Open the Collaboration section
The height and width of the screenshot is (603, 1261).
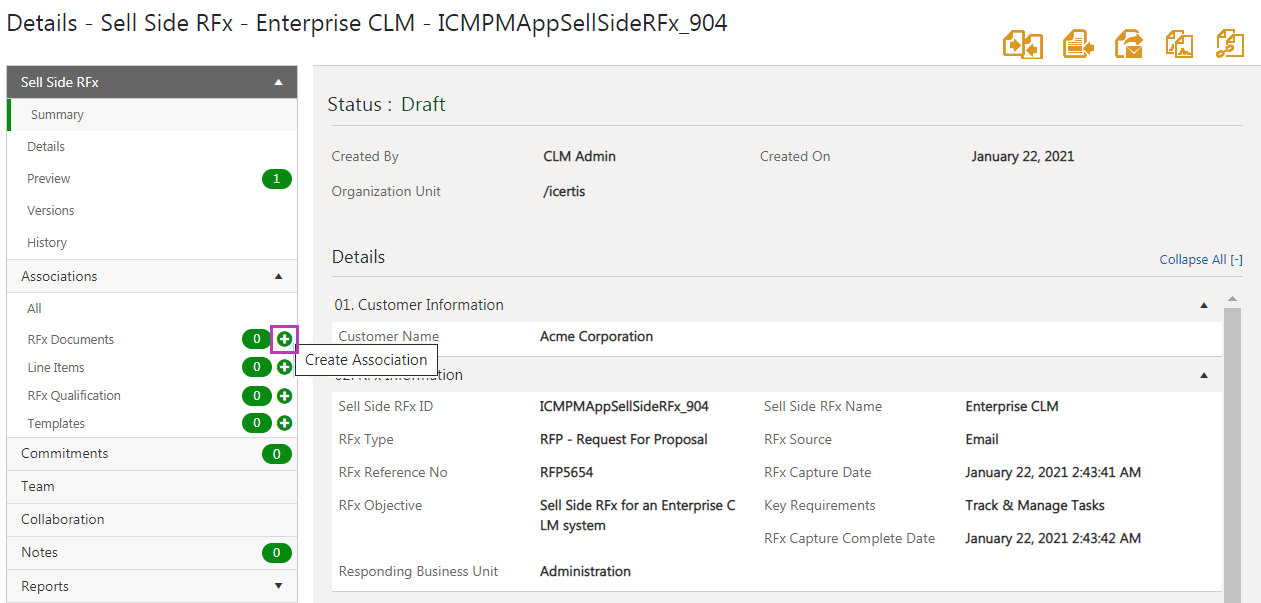(x=63, y=520)
